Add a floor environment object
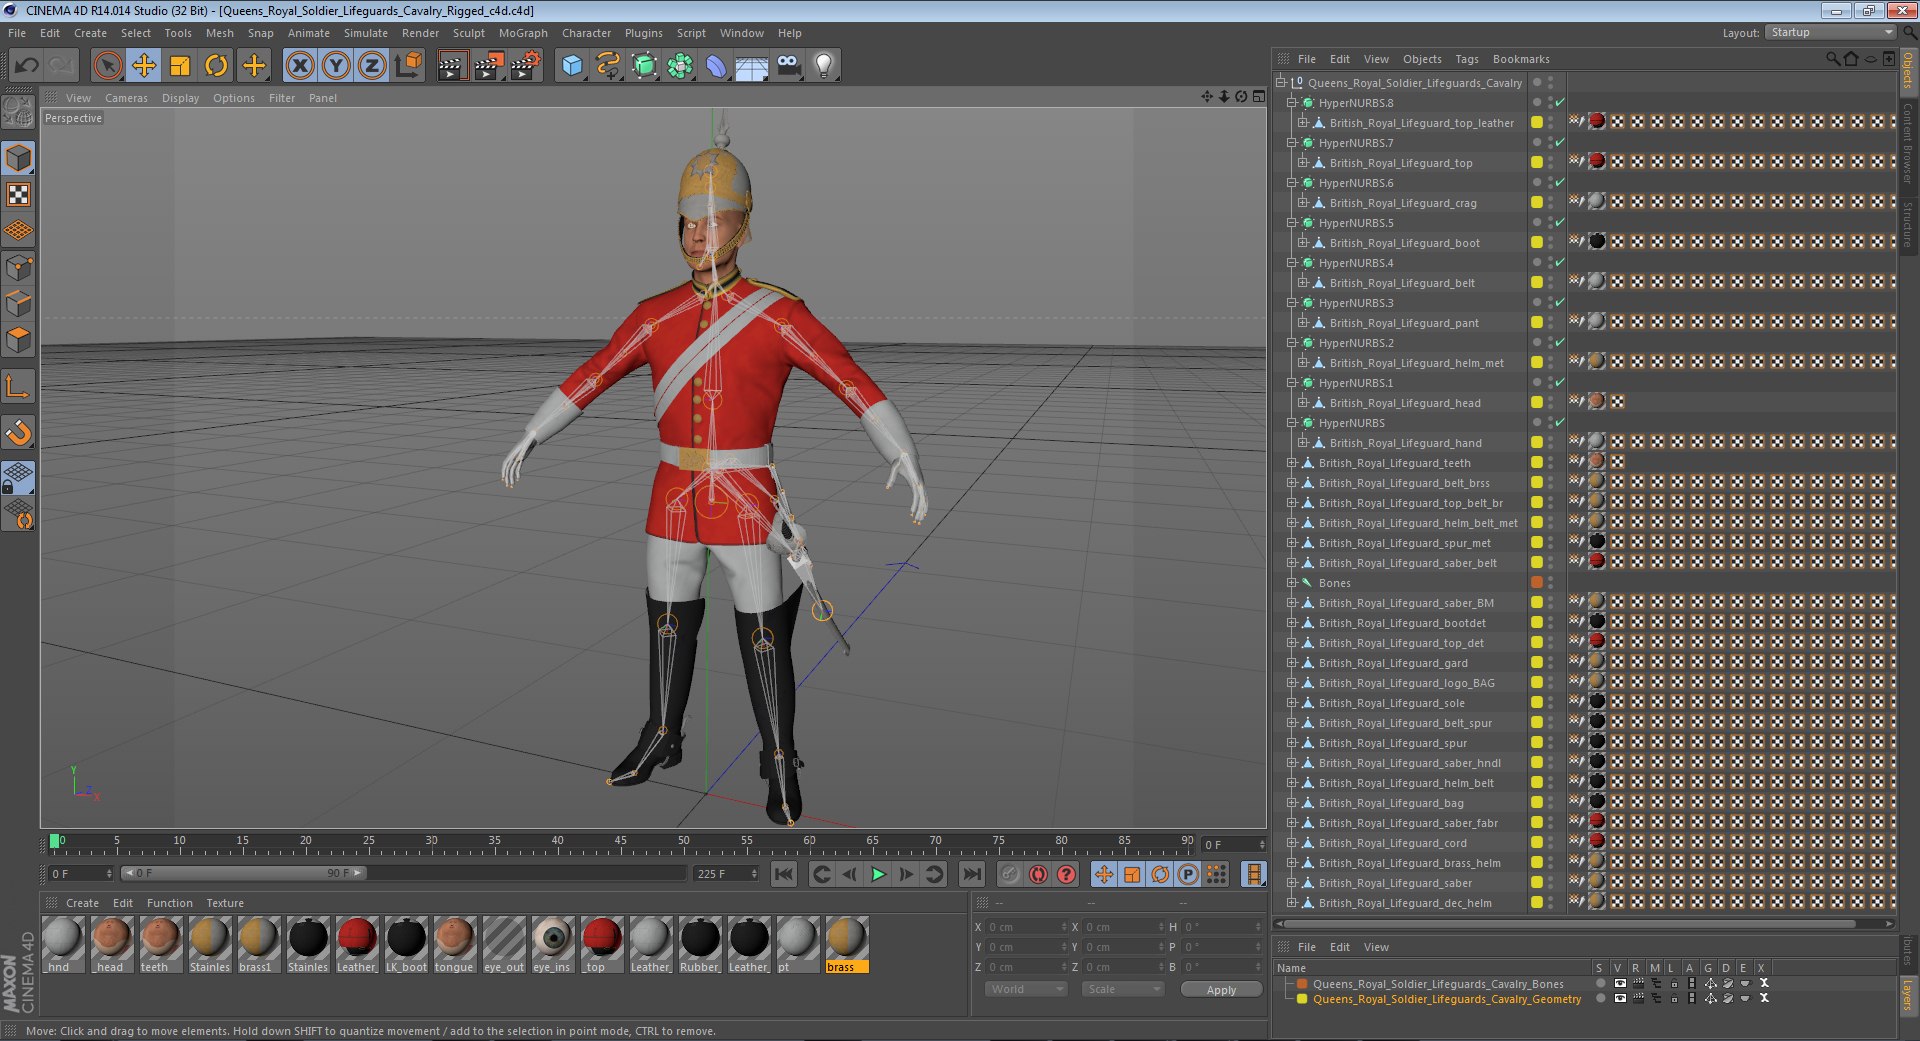Image resolution: width=1920 pixels, height=1041 pixels. [752, 66]
